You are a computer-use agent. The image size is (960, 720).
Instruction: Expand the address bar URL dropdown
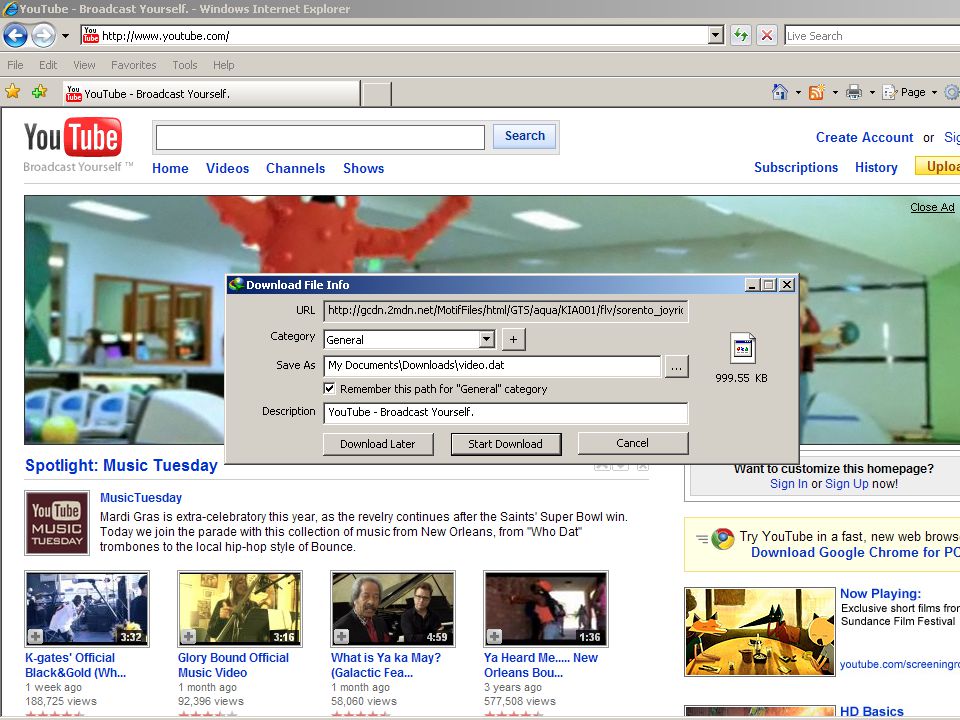[x=716, y=36]
